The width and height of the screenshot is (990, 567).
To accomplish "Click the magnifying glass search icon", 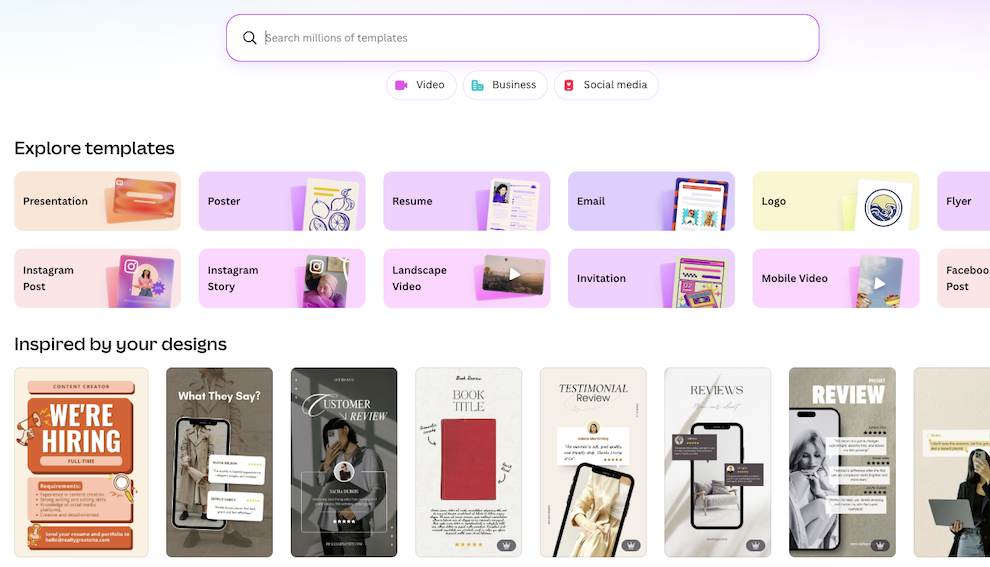I will click(x=249, y=38).
